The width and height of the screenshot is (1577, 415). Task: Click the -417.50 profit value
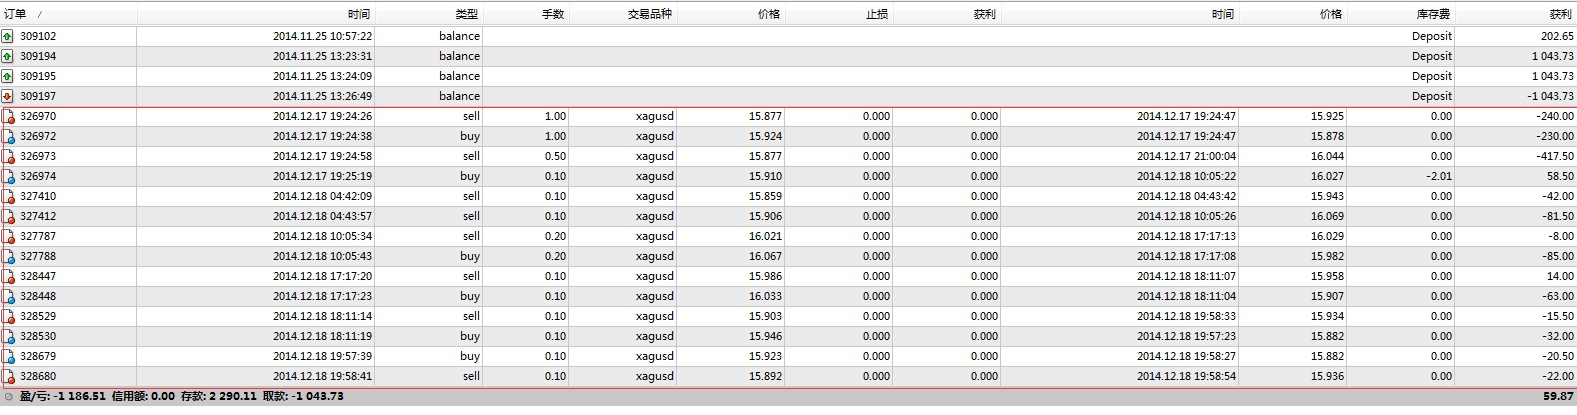pos(1555,156)
